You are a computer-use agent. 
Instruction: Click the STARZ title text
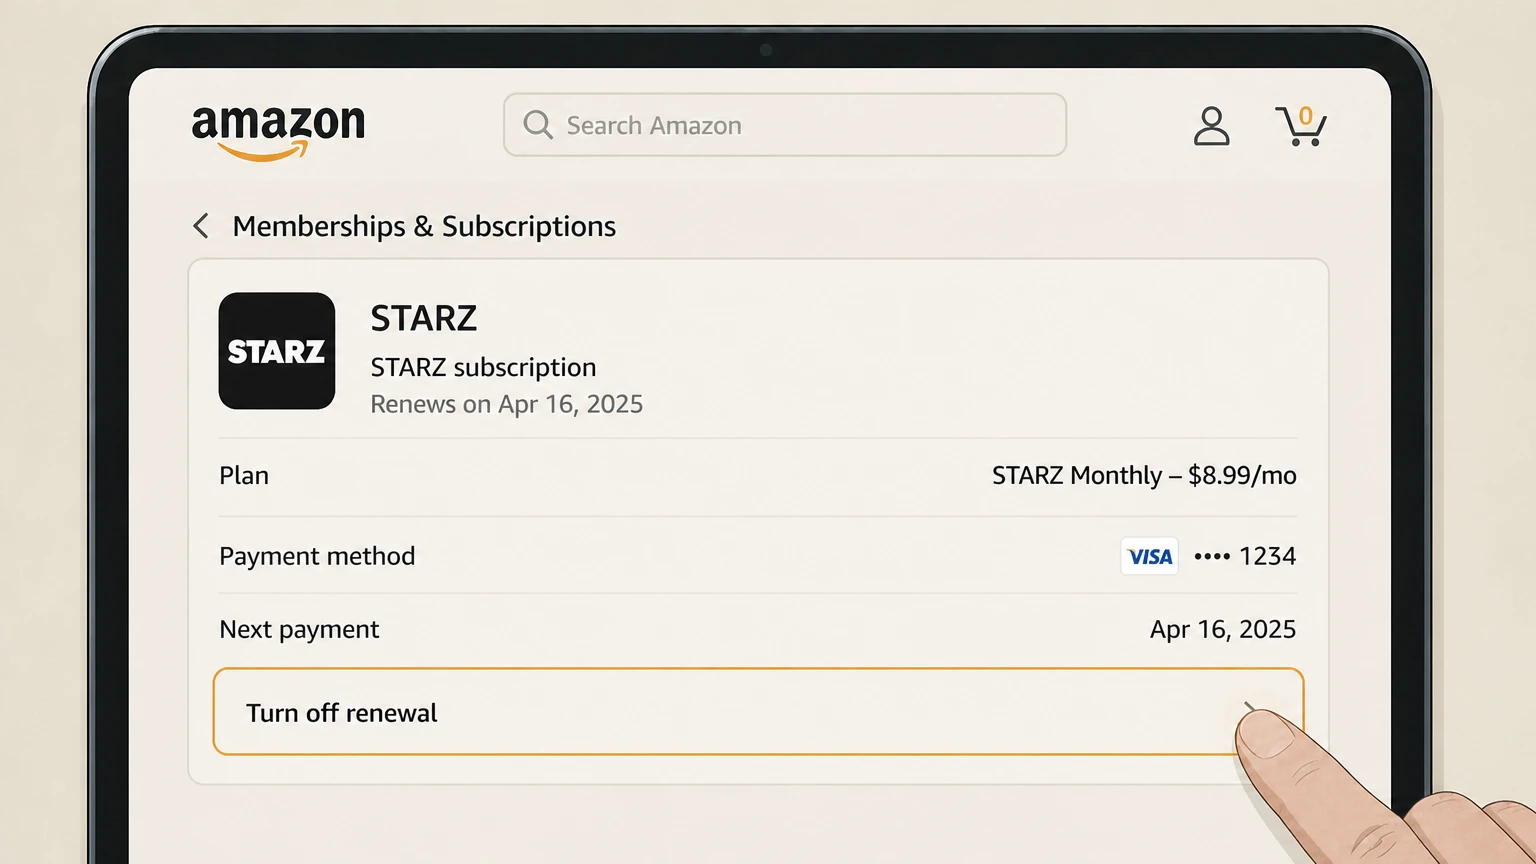424,318
